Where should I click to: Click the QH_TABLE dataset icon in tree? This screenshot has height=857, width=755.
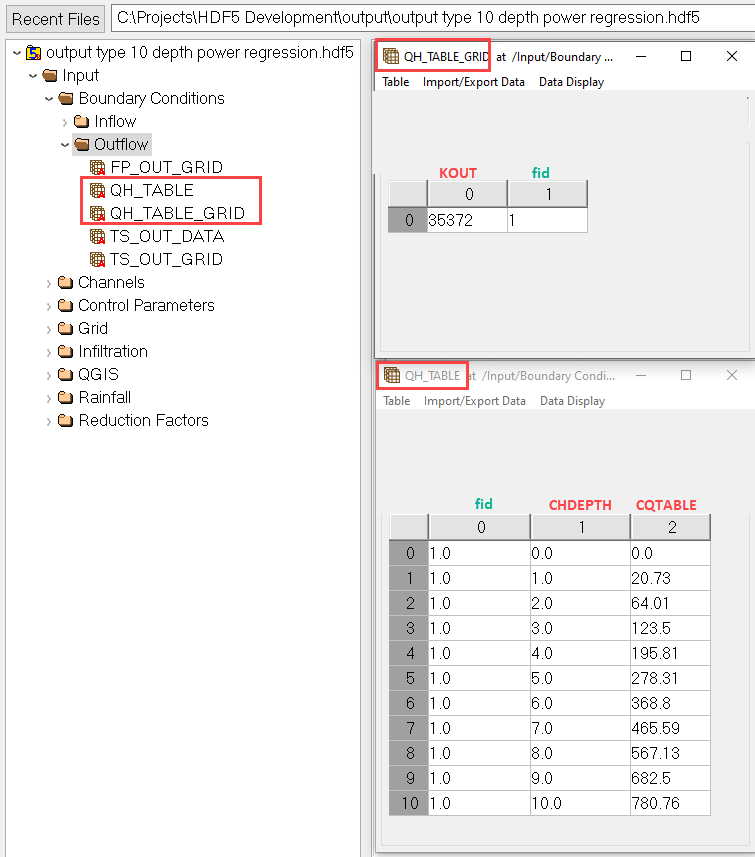(97, 190)
